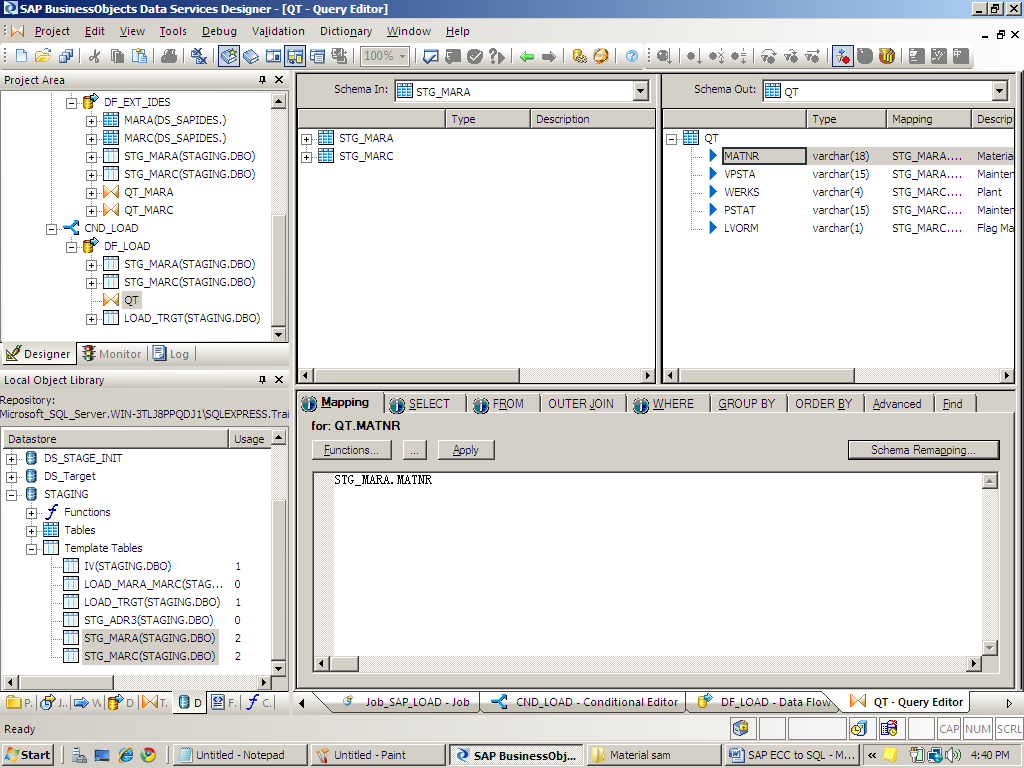Select VPSTA column in Schema Out
Viewport: 1024px width, 768px height.
(x=740, y=174)
